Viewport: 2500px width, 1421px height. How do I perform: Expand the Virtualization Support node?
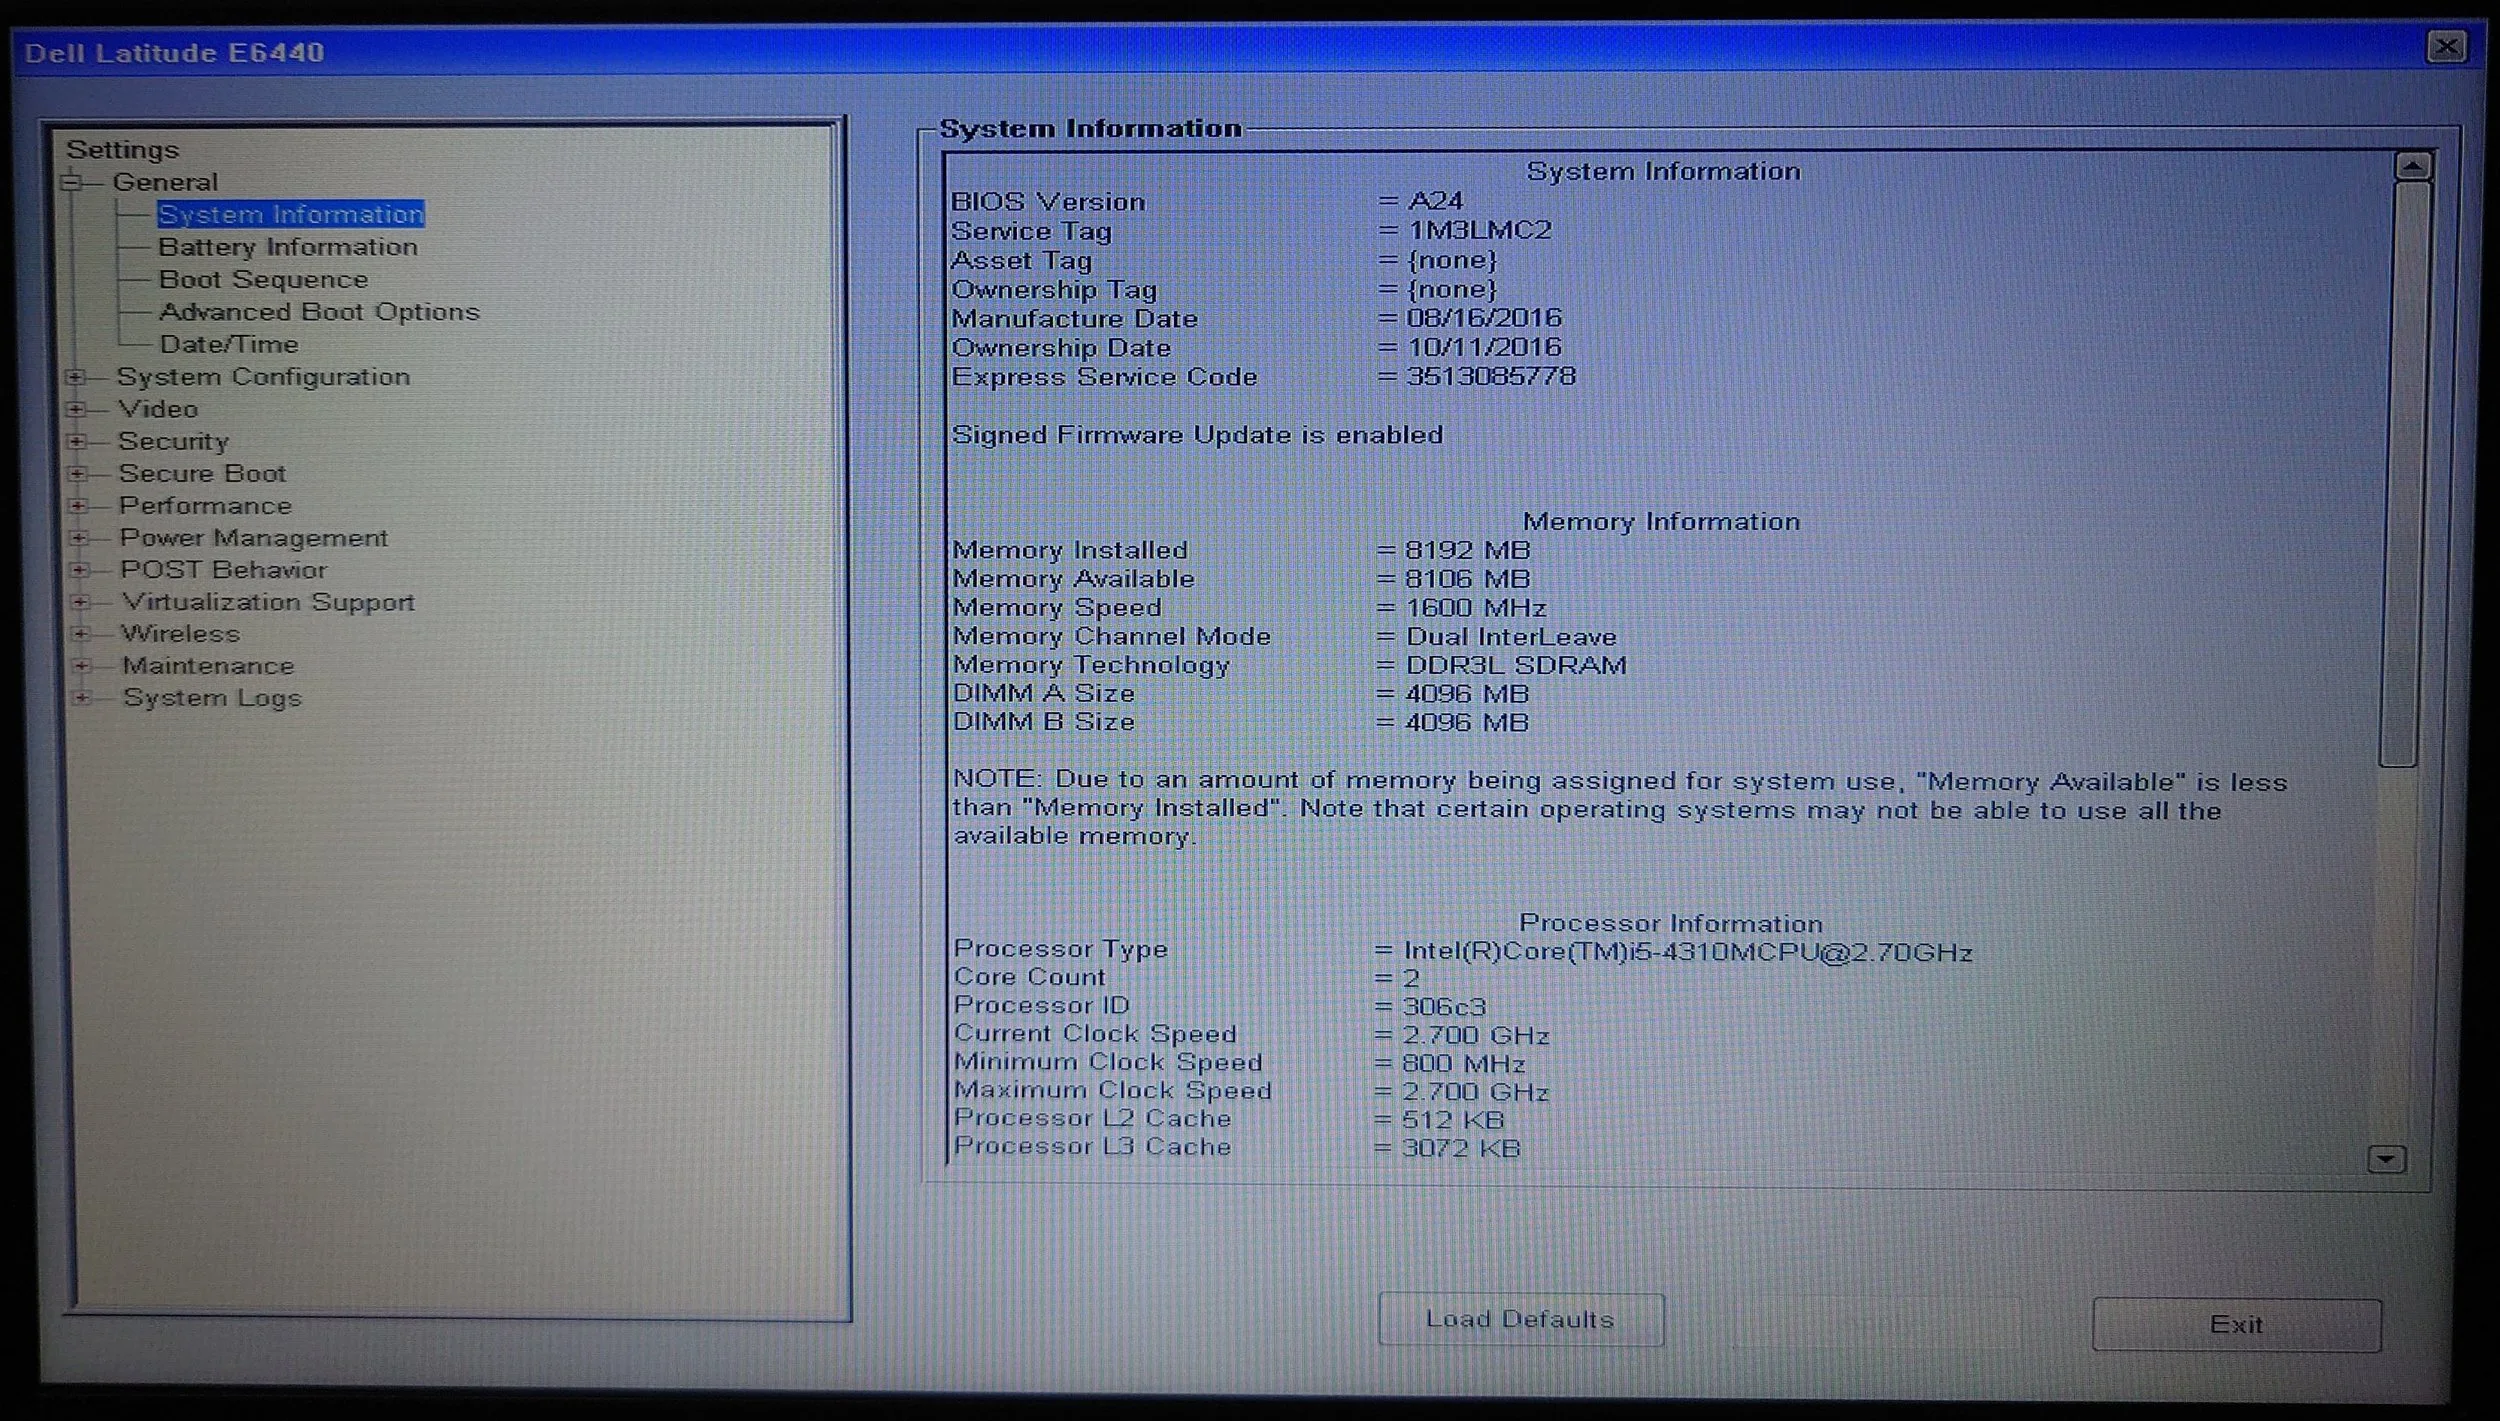tap(80, 602)
